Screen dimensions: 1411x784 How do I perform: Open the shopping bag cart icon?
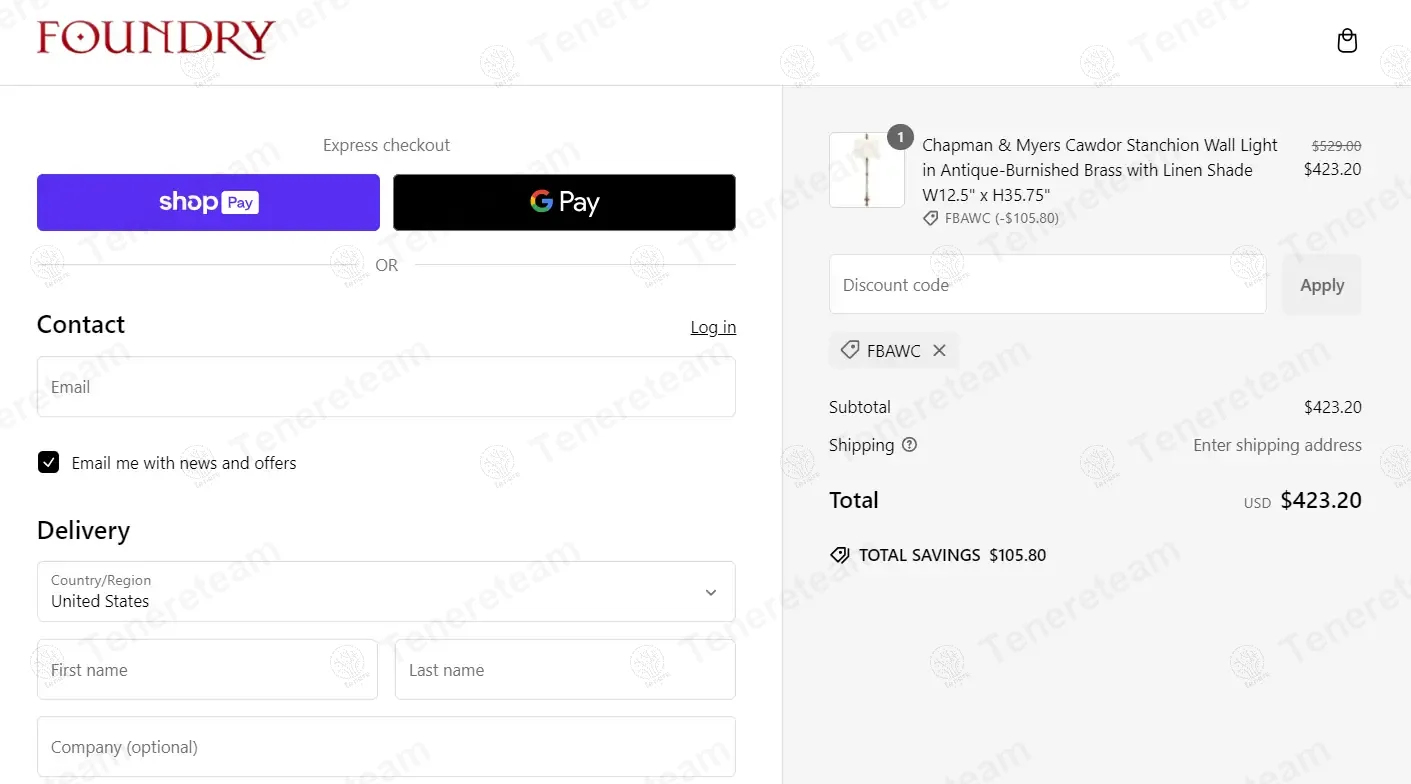tap(1347, 41)
